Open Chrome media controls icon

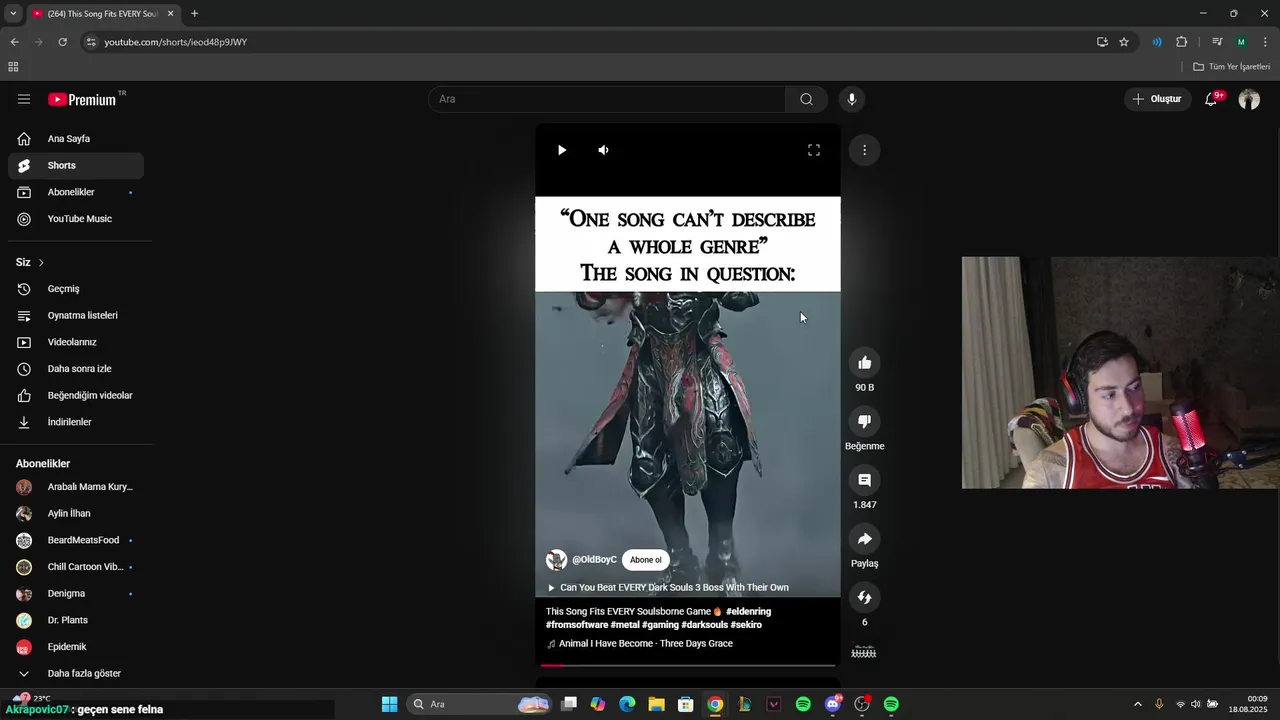click(x=1217, y=42)
